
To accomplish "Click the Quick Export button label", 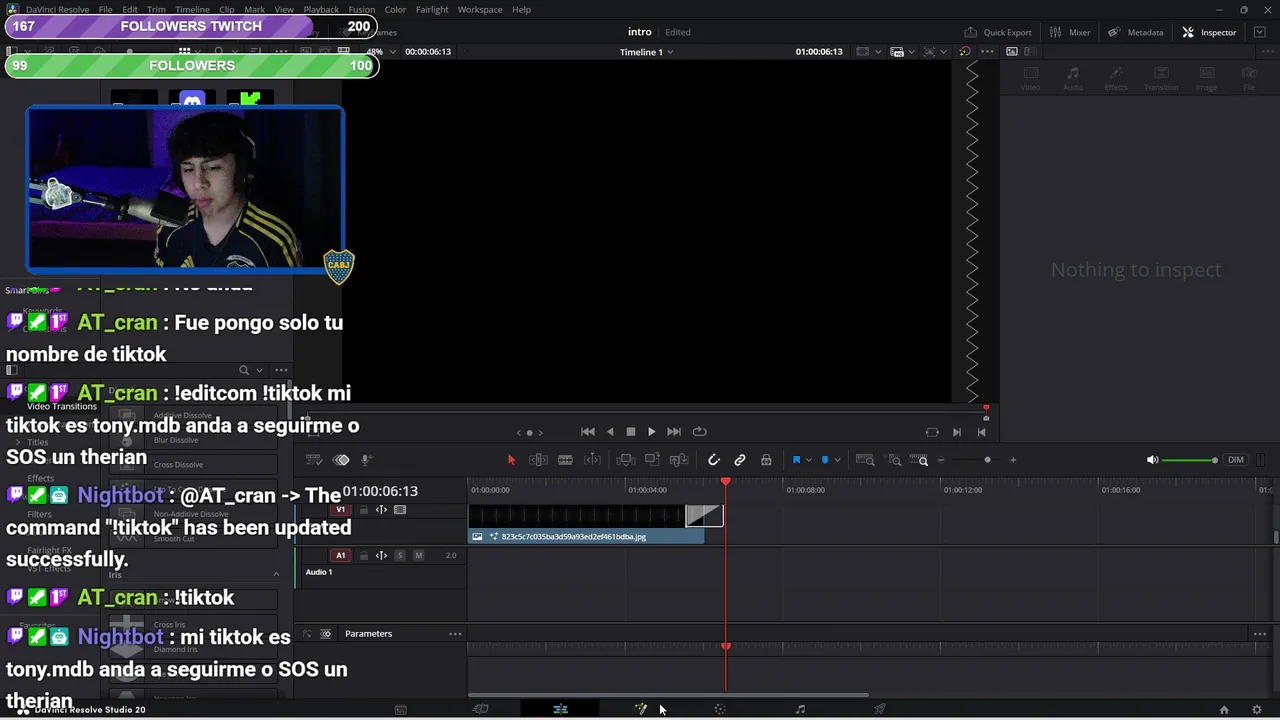I will pyautogui.click(x=1007, y=32).
